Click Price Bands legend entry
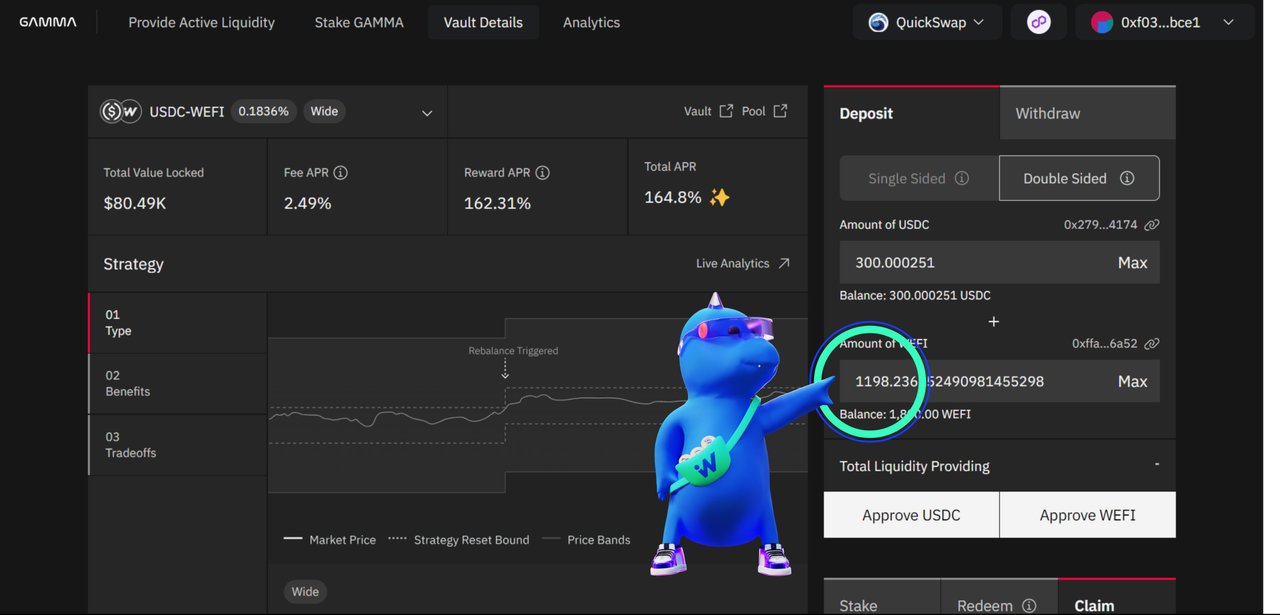This screenshot has height=615, width=1280. click(586, 540)
